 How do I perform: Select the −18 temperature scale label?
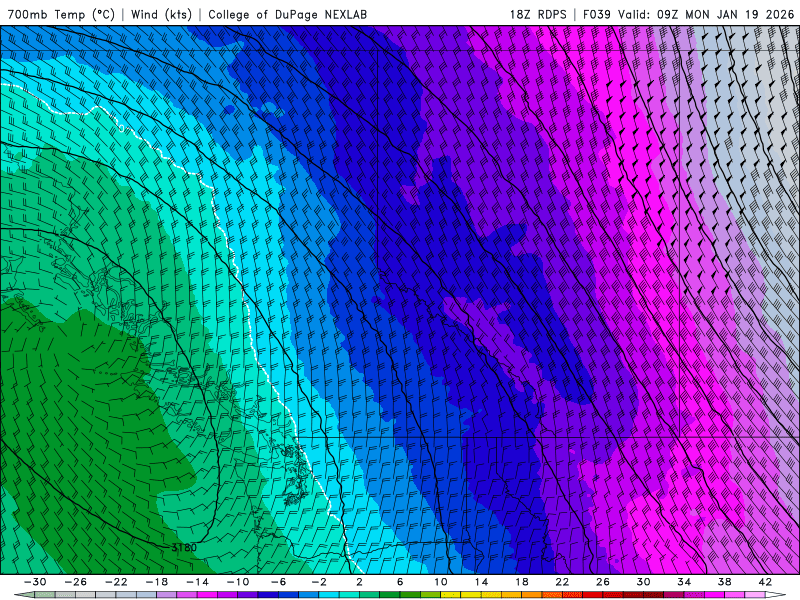coord(157,582)
